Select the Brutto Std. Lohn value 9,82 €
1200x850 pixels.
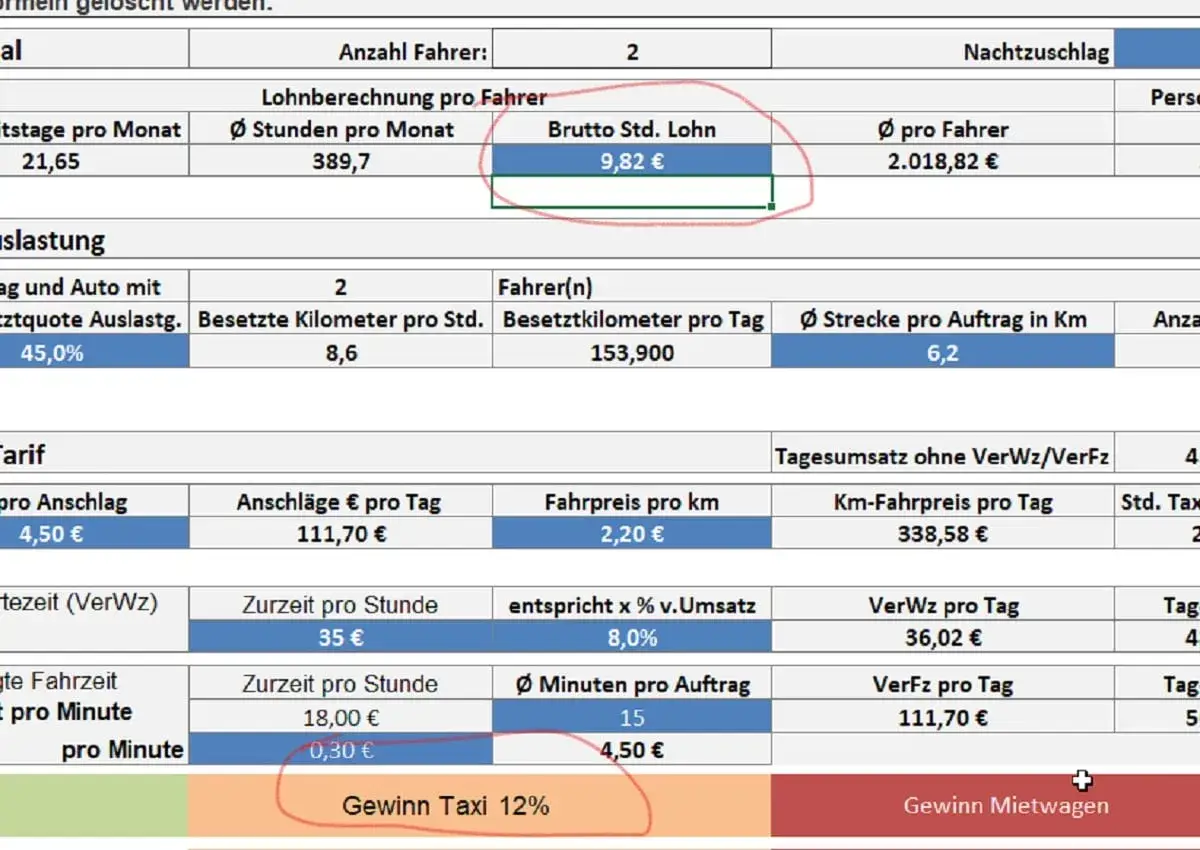(x=632, y=161)
